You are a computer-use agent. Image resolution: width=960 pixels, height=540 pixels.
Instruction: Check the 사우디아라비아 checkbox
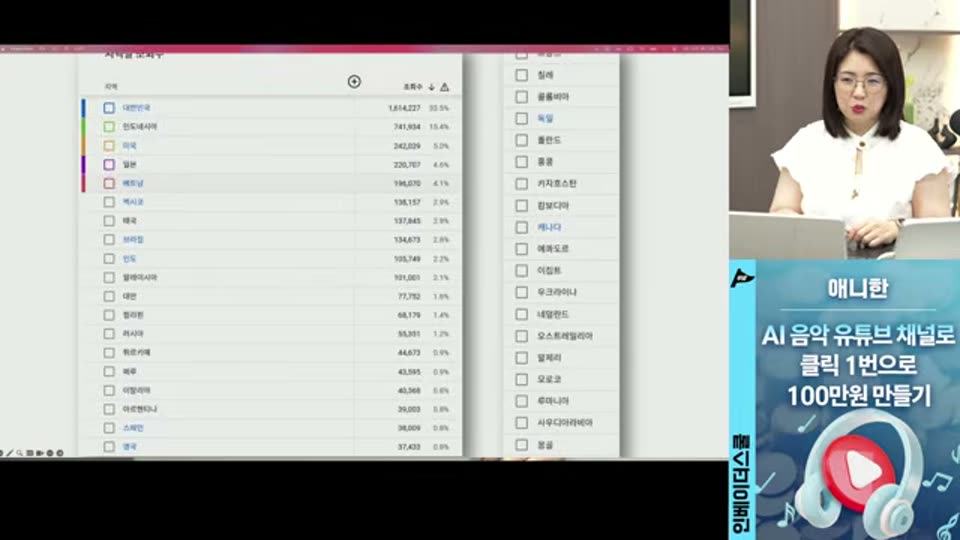[522, 423]
